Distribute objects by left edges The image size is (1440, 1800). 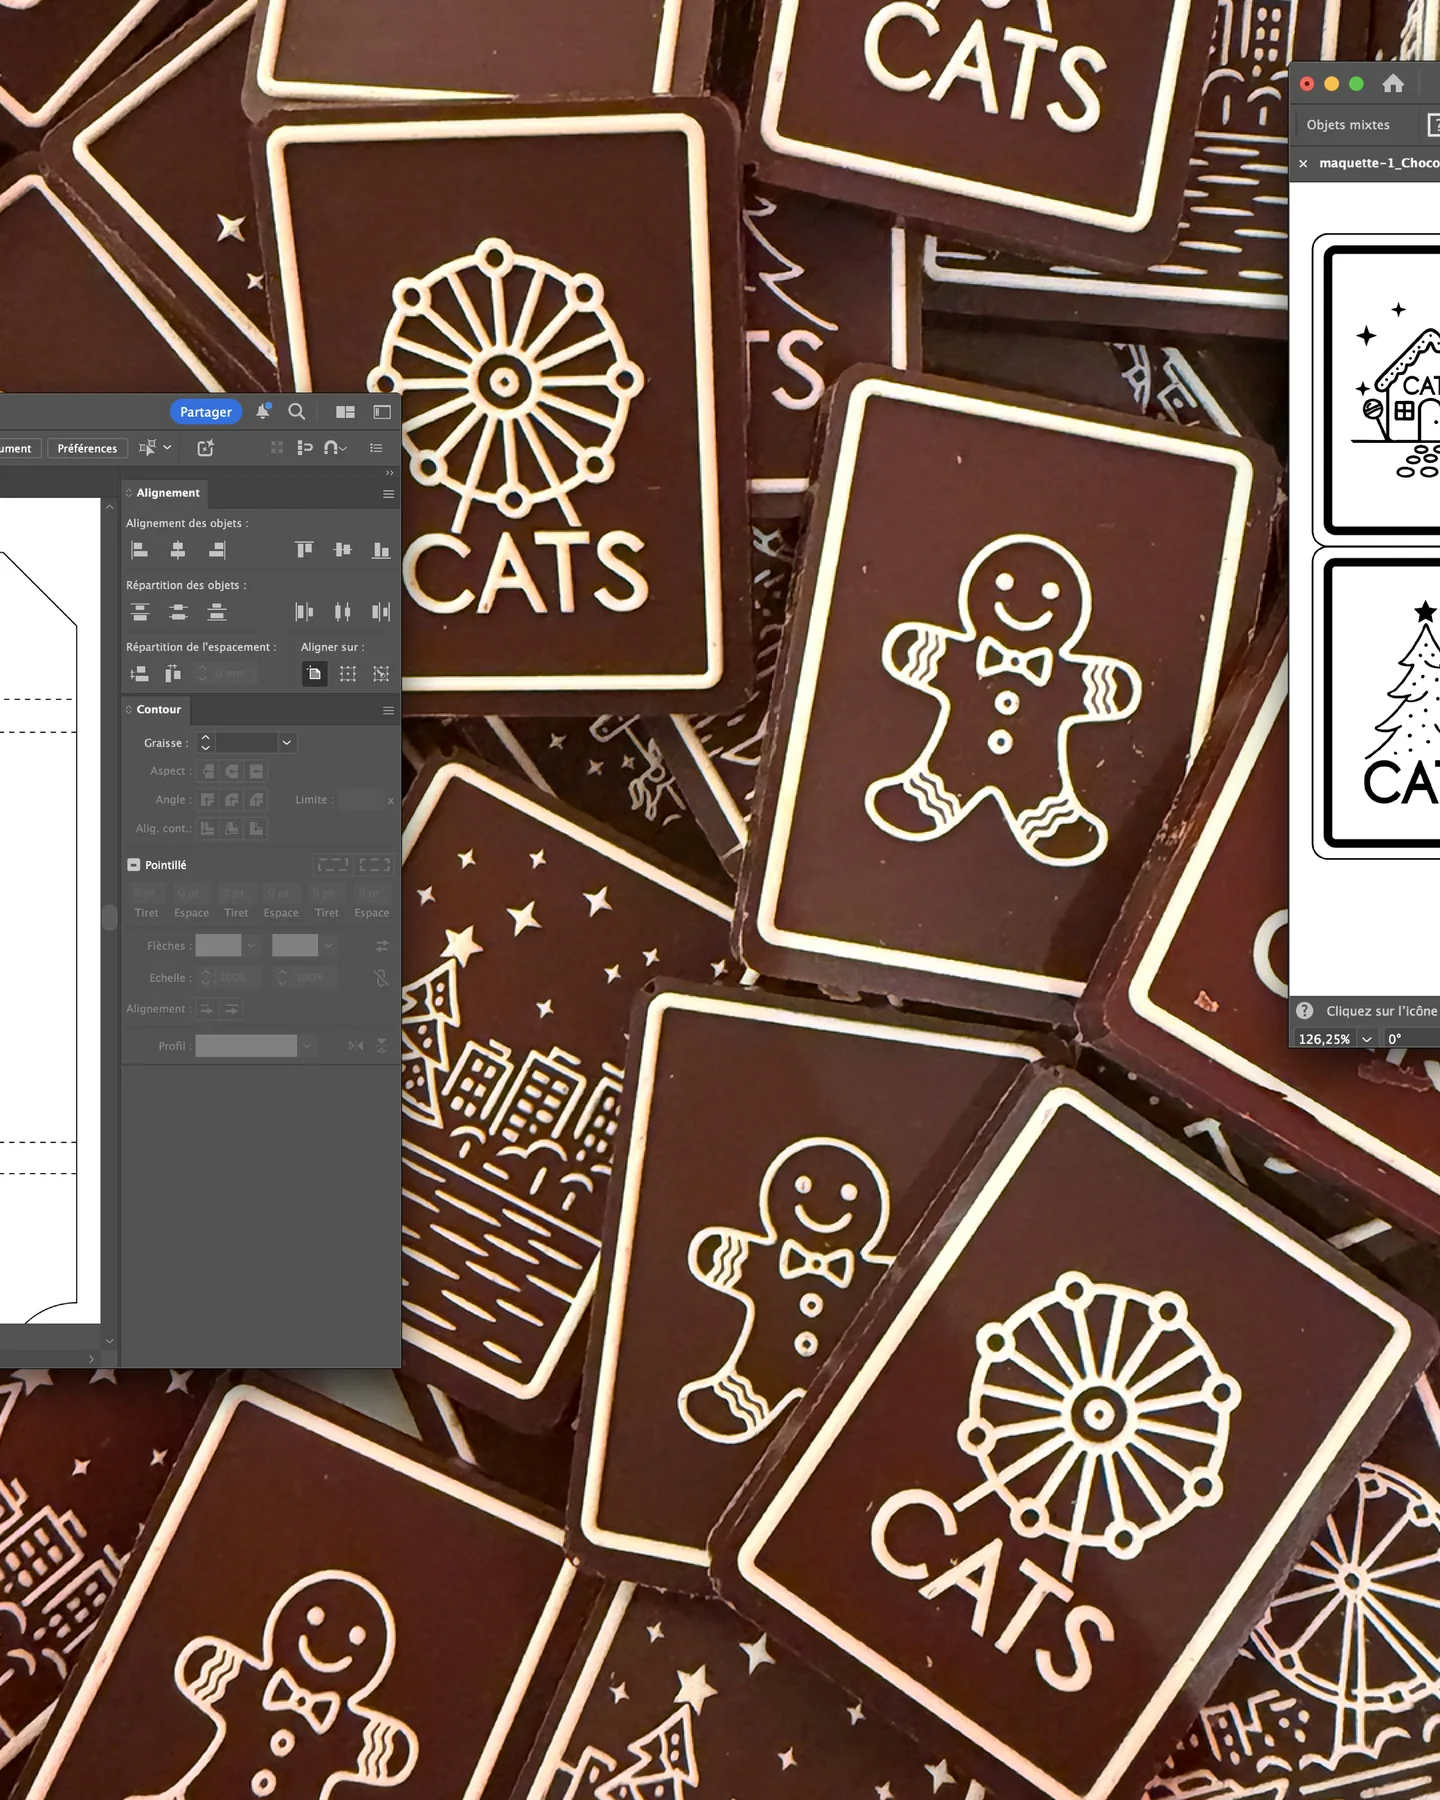(304, 612)
